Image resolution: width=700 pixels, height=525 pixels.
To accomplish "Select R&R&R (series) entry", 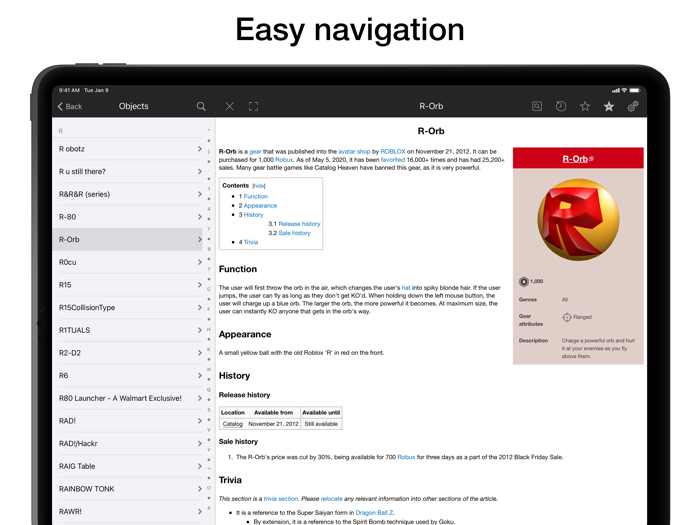I will pyautogui.click(x=128, y=194).
